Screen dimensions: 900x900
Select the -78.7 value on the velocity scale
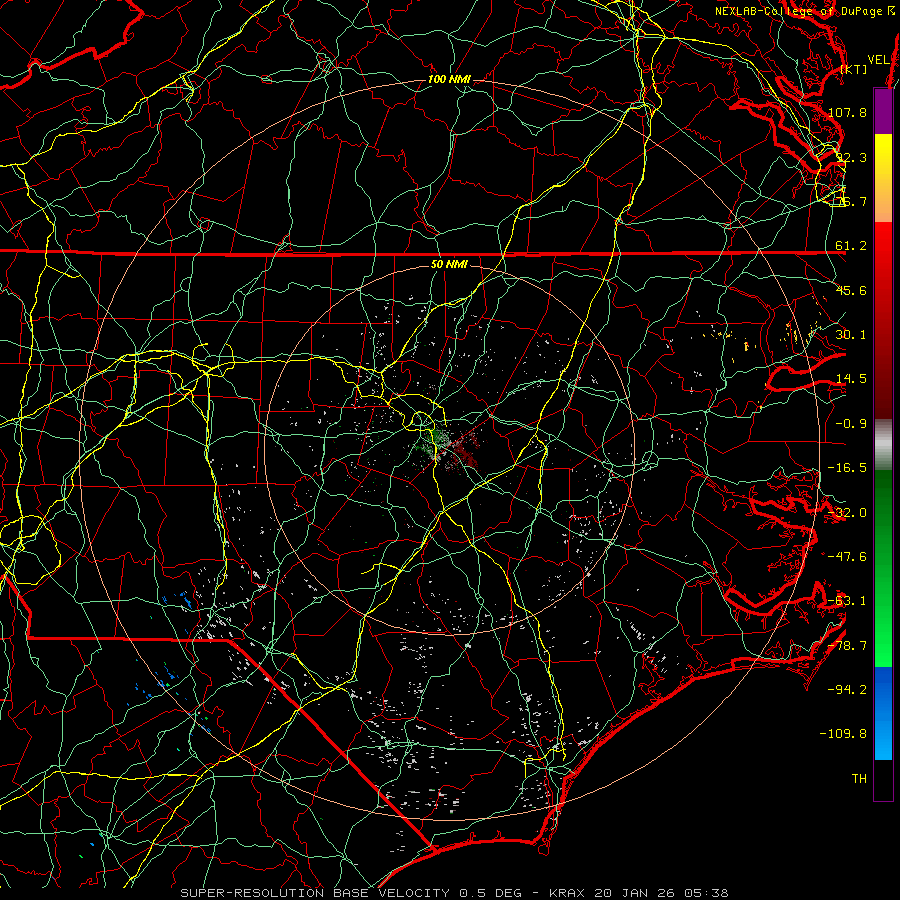click(x=847, y=646)
